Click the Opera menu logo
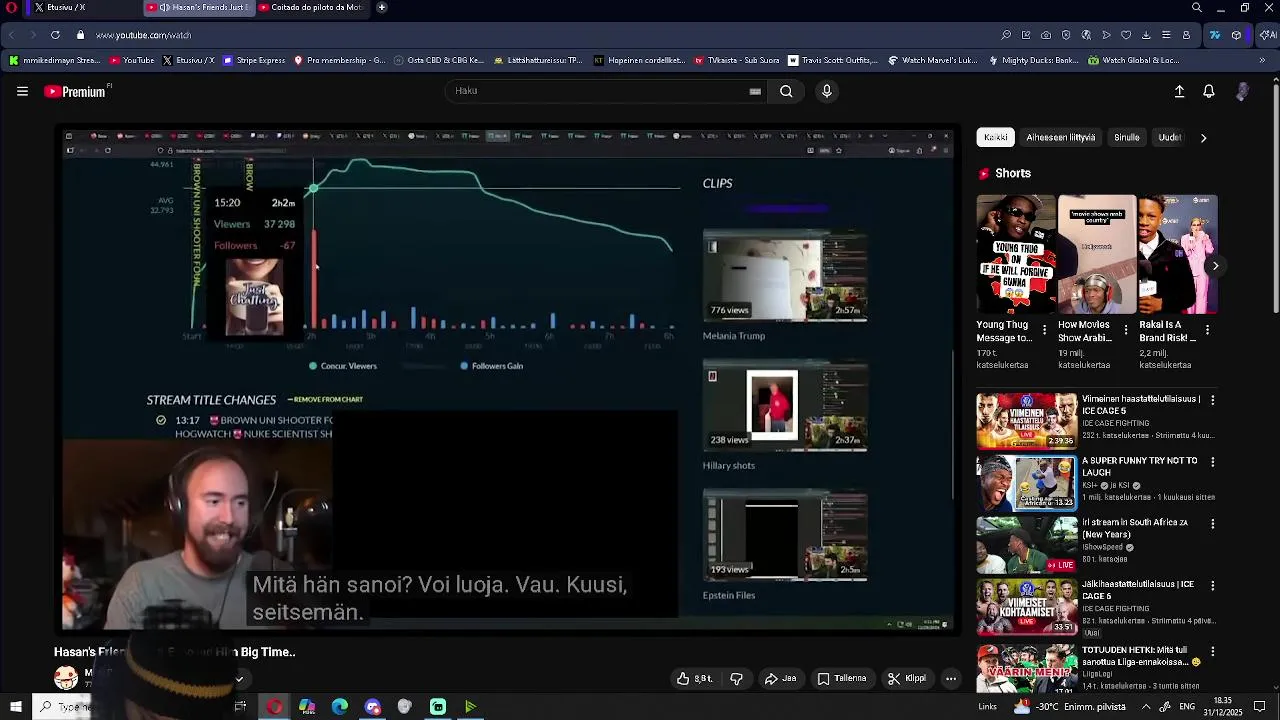 [12, 7]
